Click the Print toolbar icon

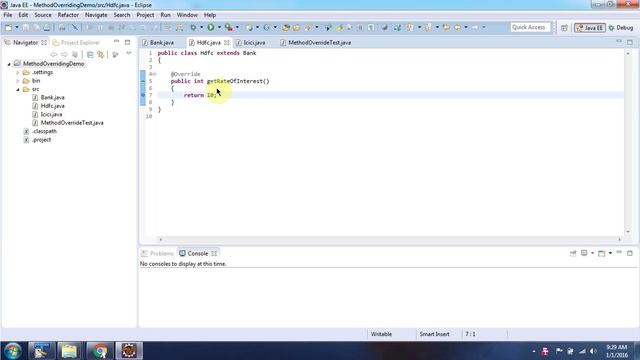pyautogui.click(x=47, y=27)
